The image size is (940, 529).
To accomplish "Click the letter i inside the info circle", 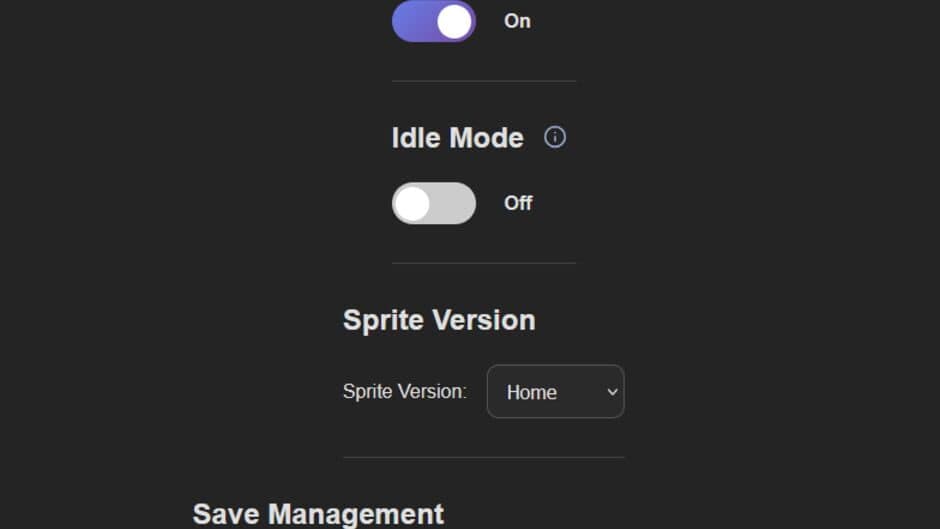I will 555,137.
